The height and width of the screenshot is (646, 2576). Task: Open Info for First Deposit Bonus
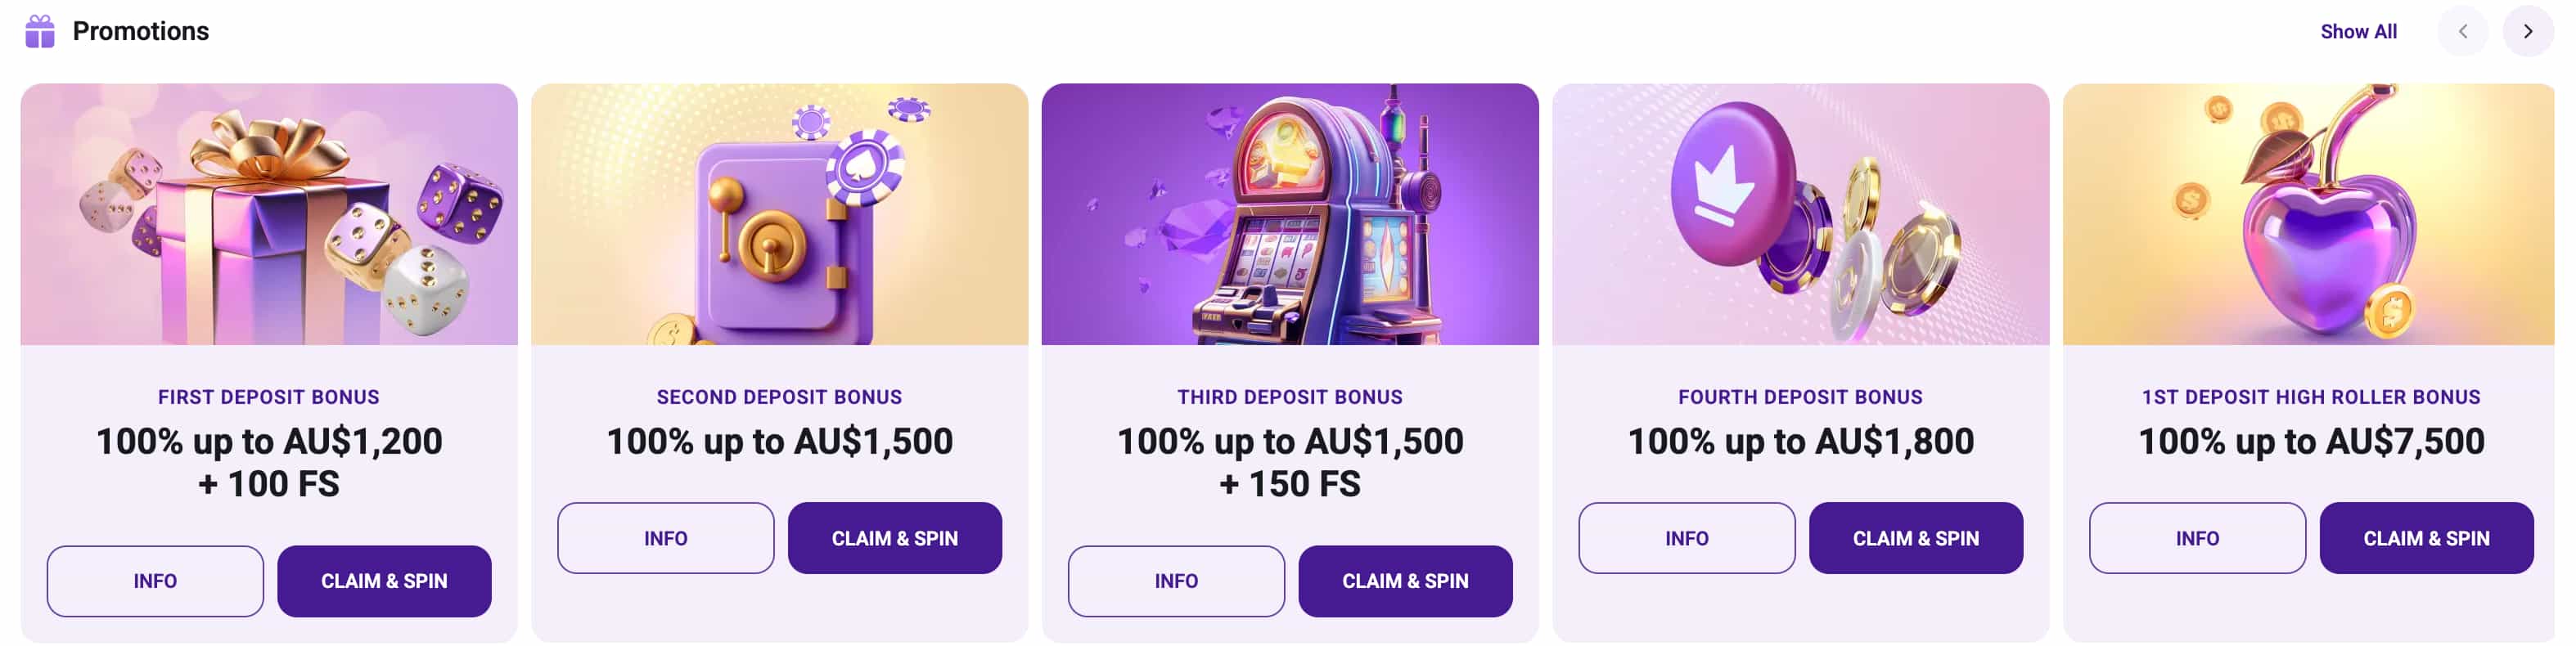155,580
